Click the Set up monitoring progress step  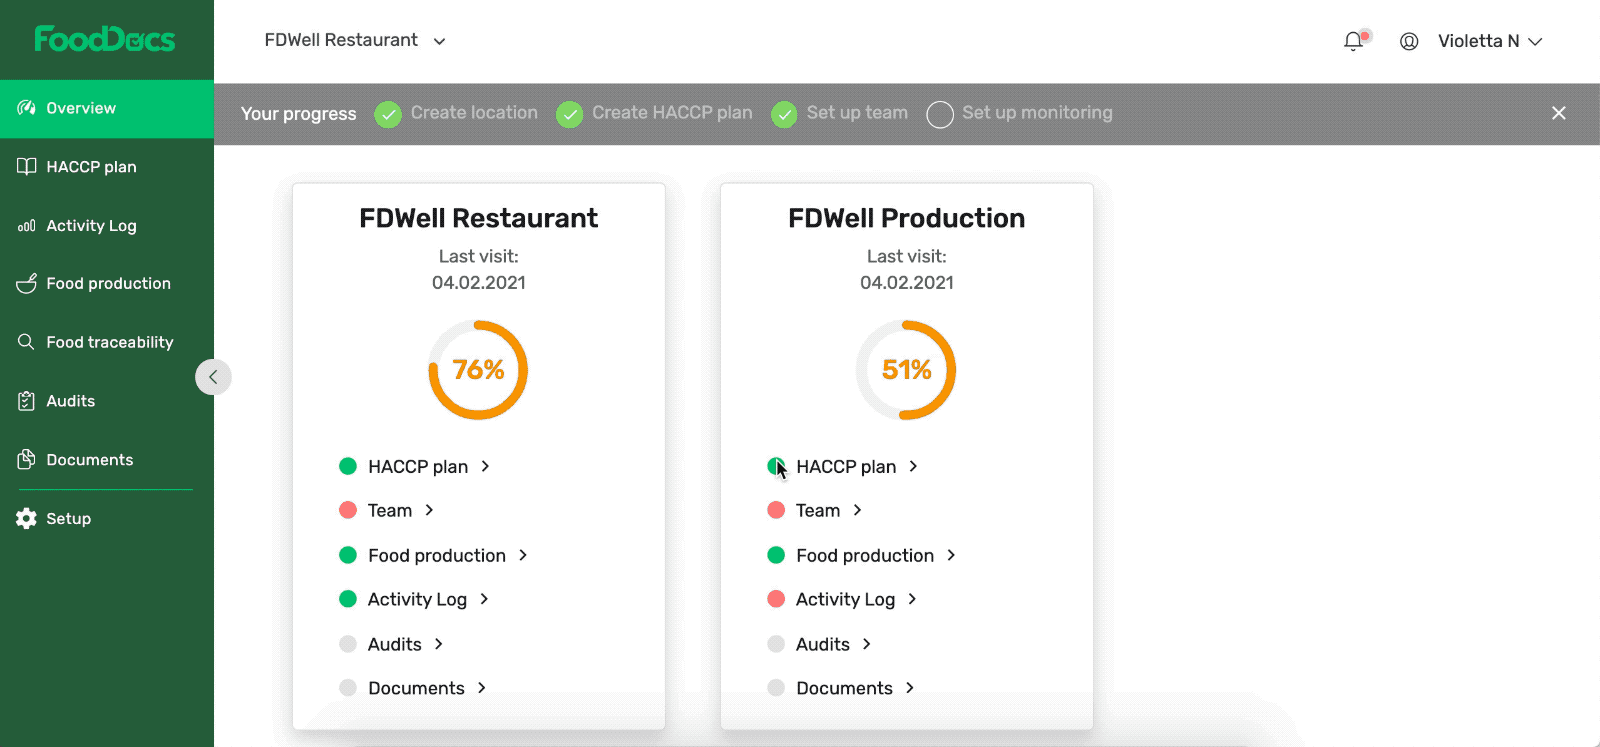(x=1037, y=113)
